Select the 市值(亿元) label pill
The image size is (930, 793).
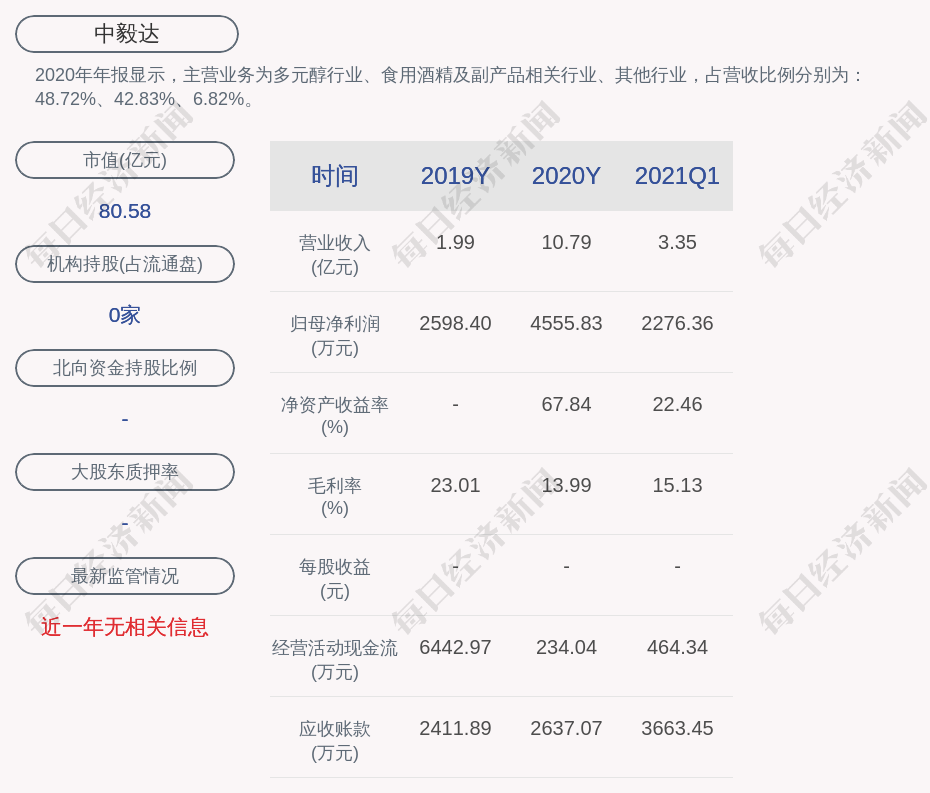pos(125,160)
